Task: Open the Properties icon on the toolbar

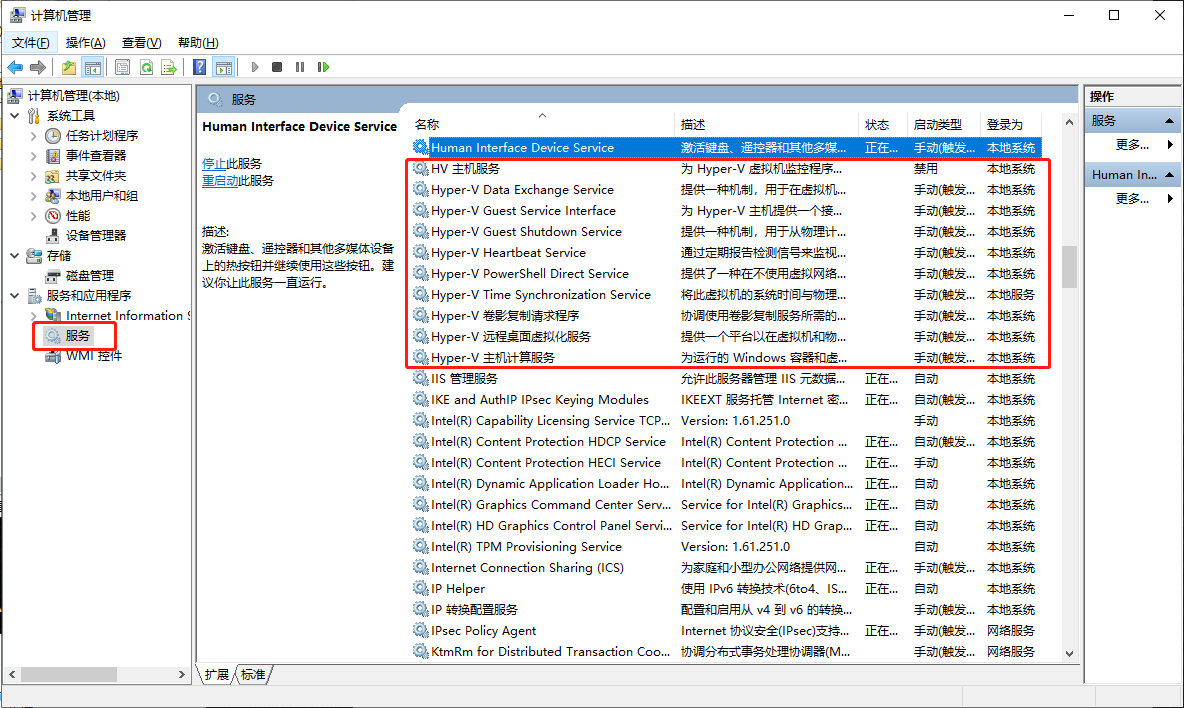Action: [x=121, y=67]
